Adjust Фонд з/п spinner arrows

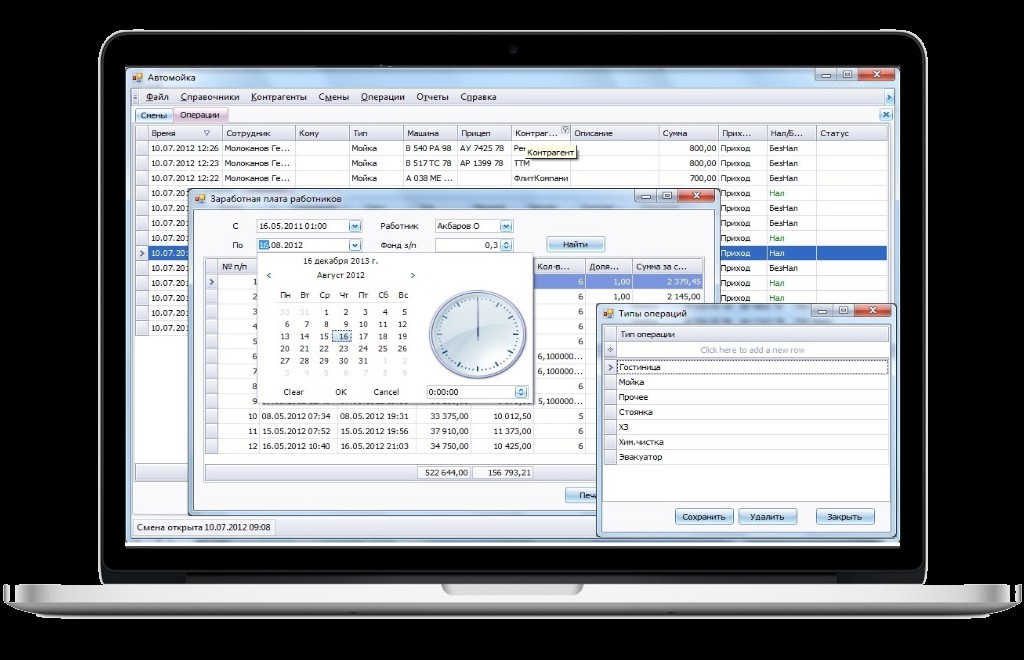[506, 245]
